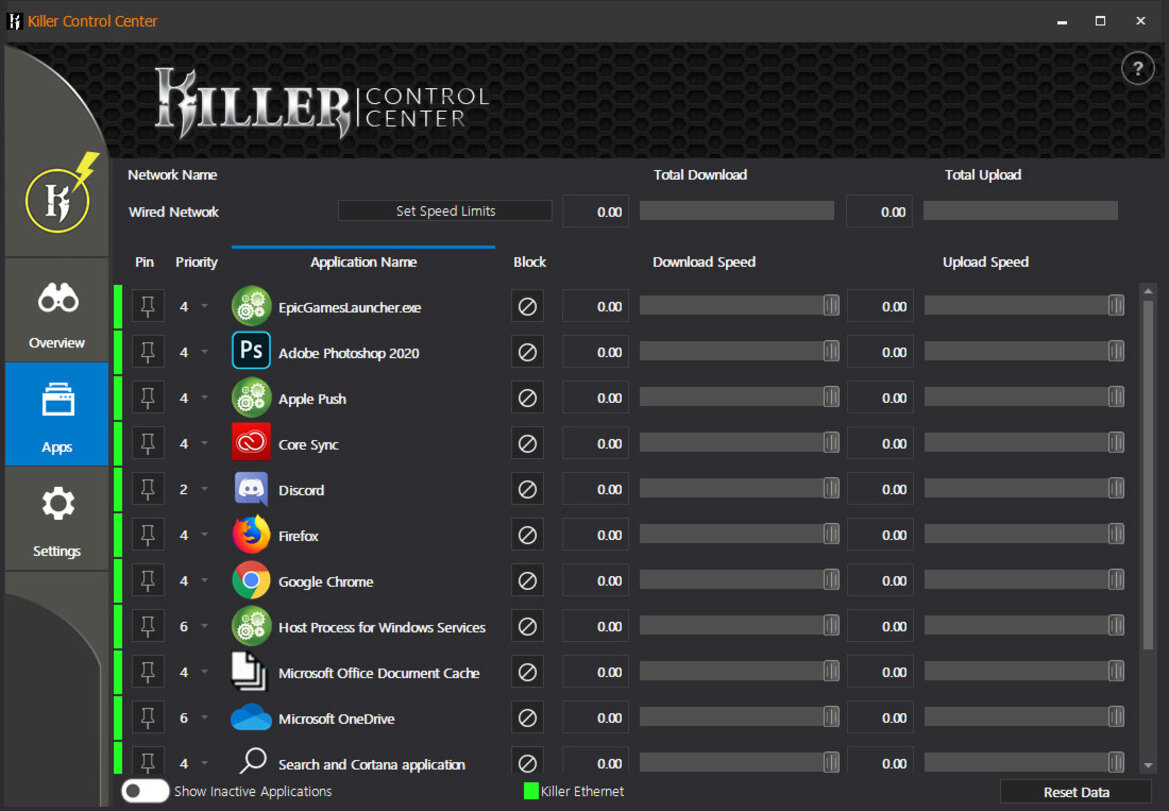Open priority dropdown for Firefox
Screen dimensions: 1169x811
(204, 534)
